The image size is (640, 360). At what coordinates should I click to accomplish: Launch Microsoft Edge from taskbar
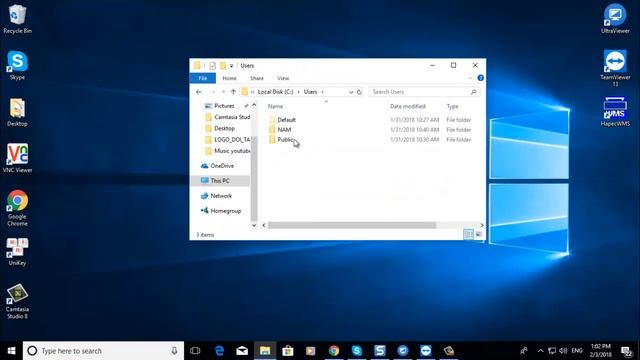[x=219, y=351]
